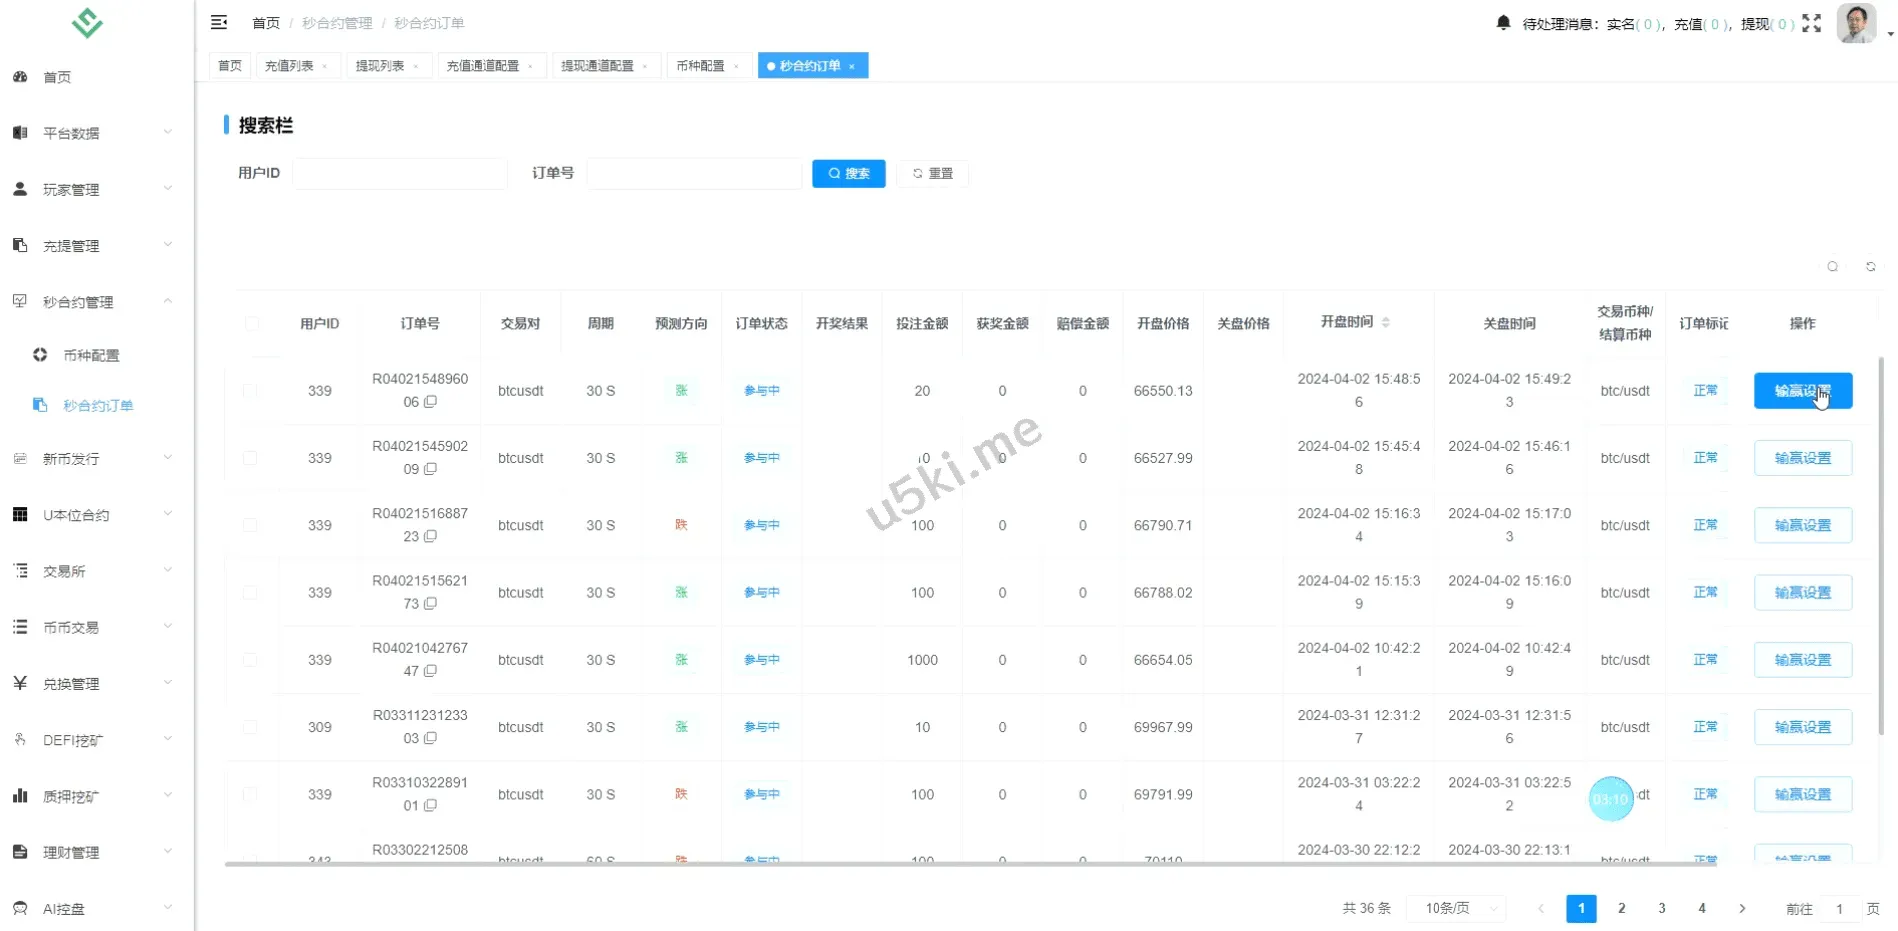The width and height of the screenshot is (1898, 931).
Task: Click the table search toggle icon
Action: click(x=1832, y=267)
